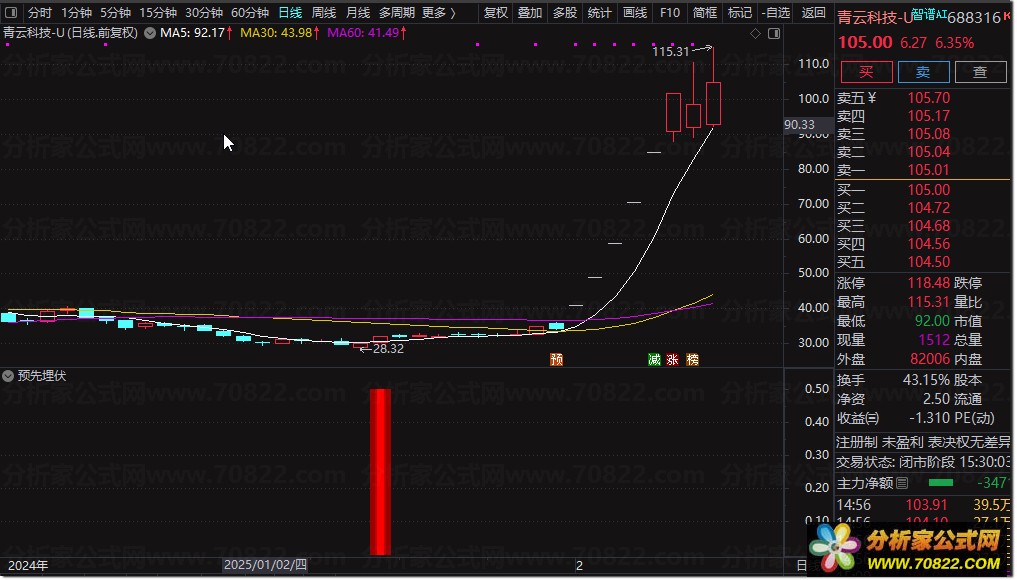This screenshot has width=1017, height=580.
Task: Click the 买 buy button
Action: tap(867, 72)
